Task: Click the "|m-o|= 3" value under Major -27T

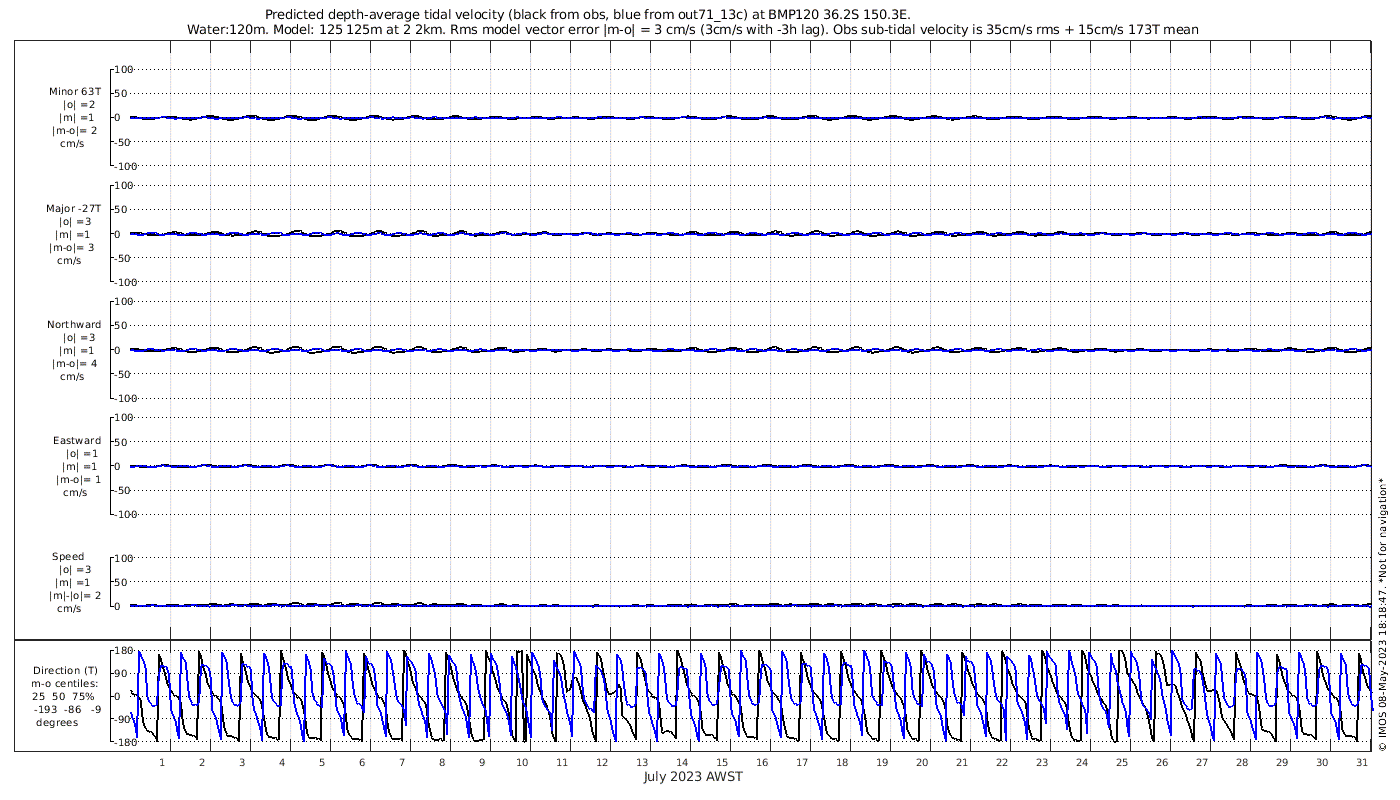Action: (x=72, y=248)
